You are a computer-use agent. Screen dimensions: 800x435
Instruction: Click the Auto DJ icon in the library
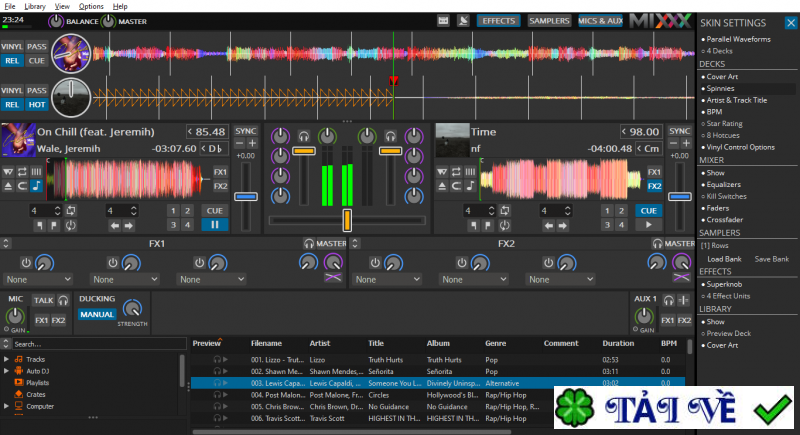[x=17, y=370]
